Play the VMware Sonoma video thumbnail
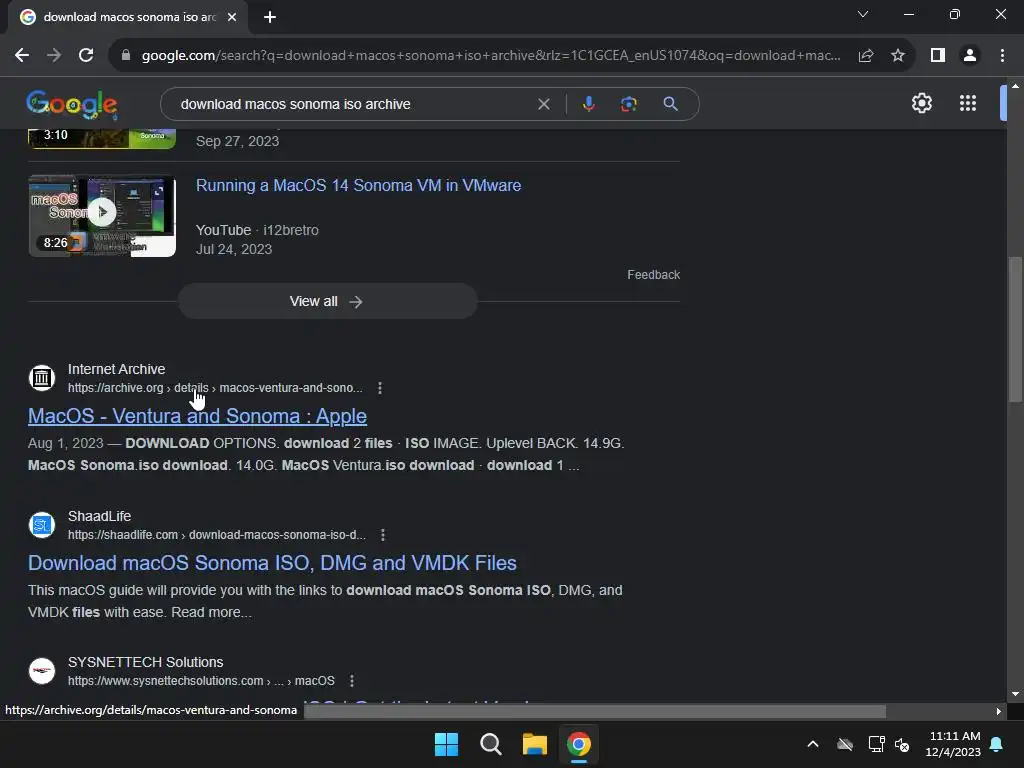1024x768 pixels. 102,216
